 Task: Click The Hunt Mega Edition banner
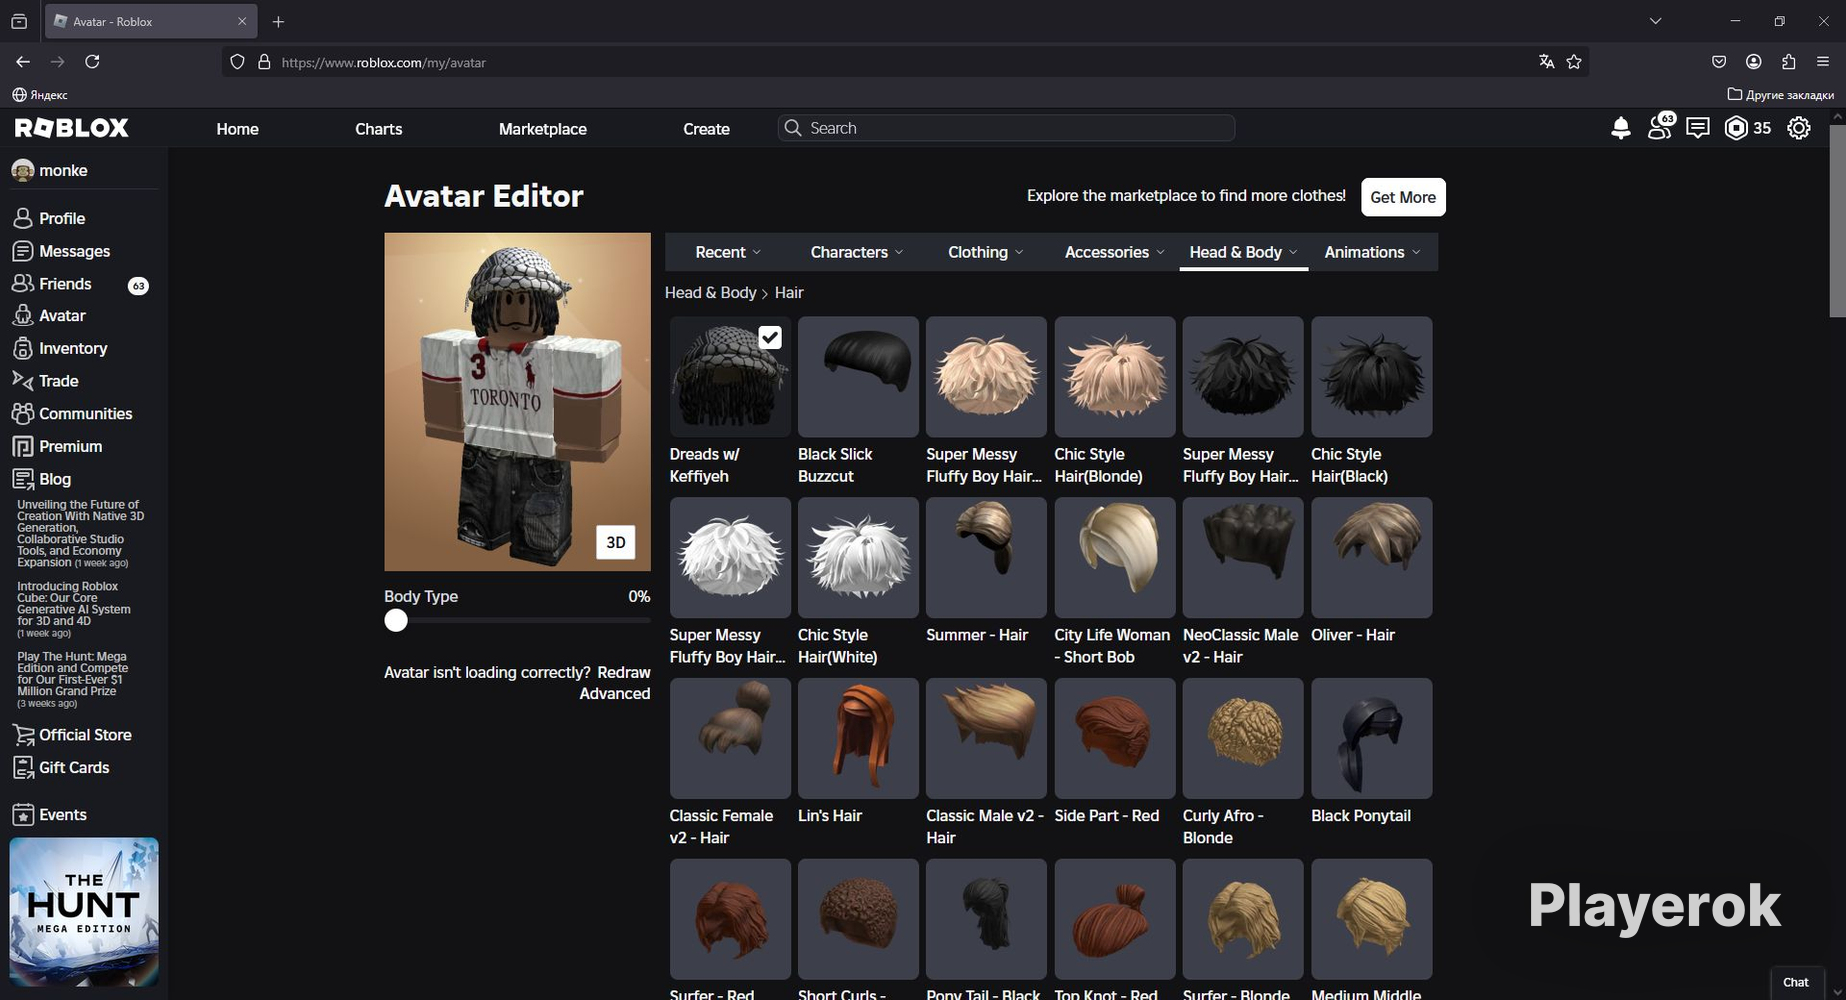click(x=84, y=912)
